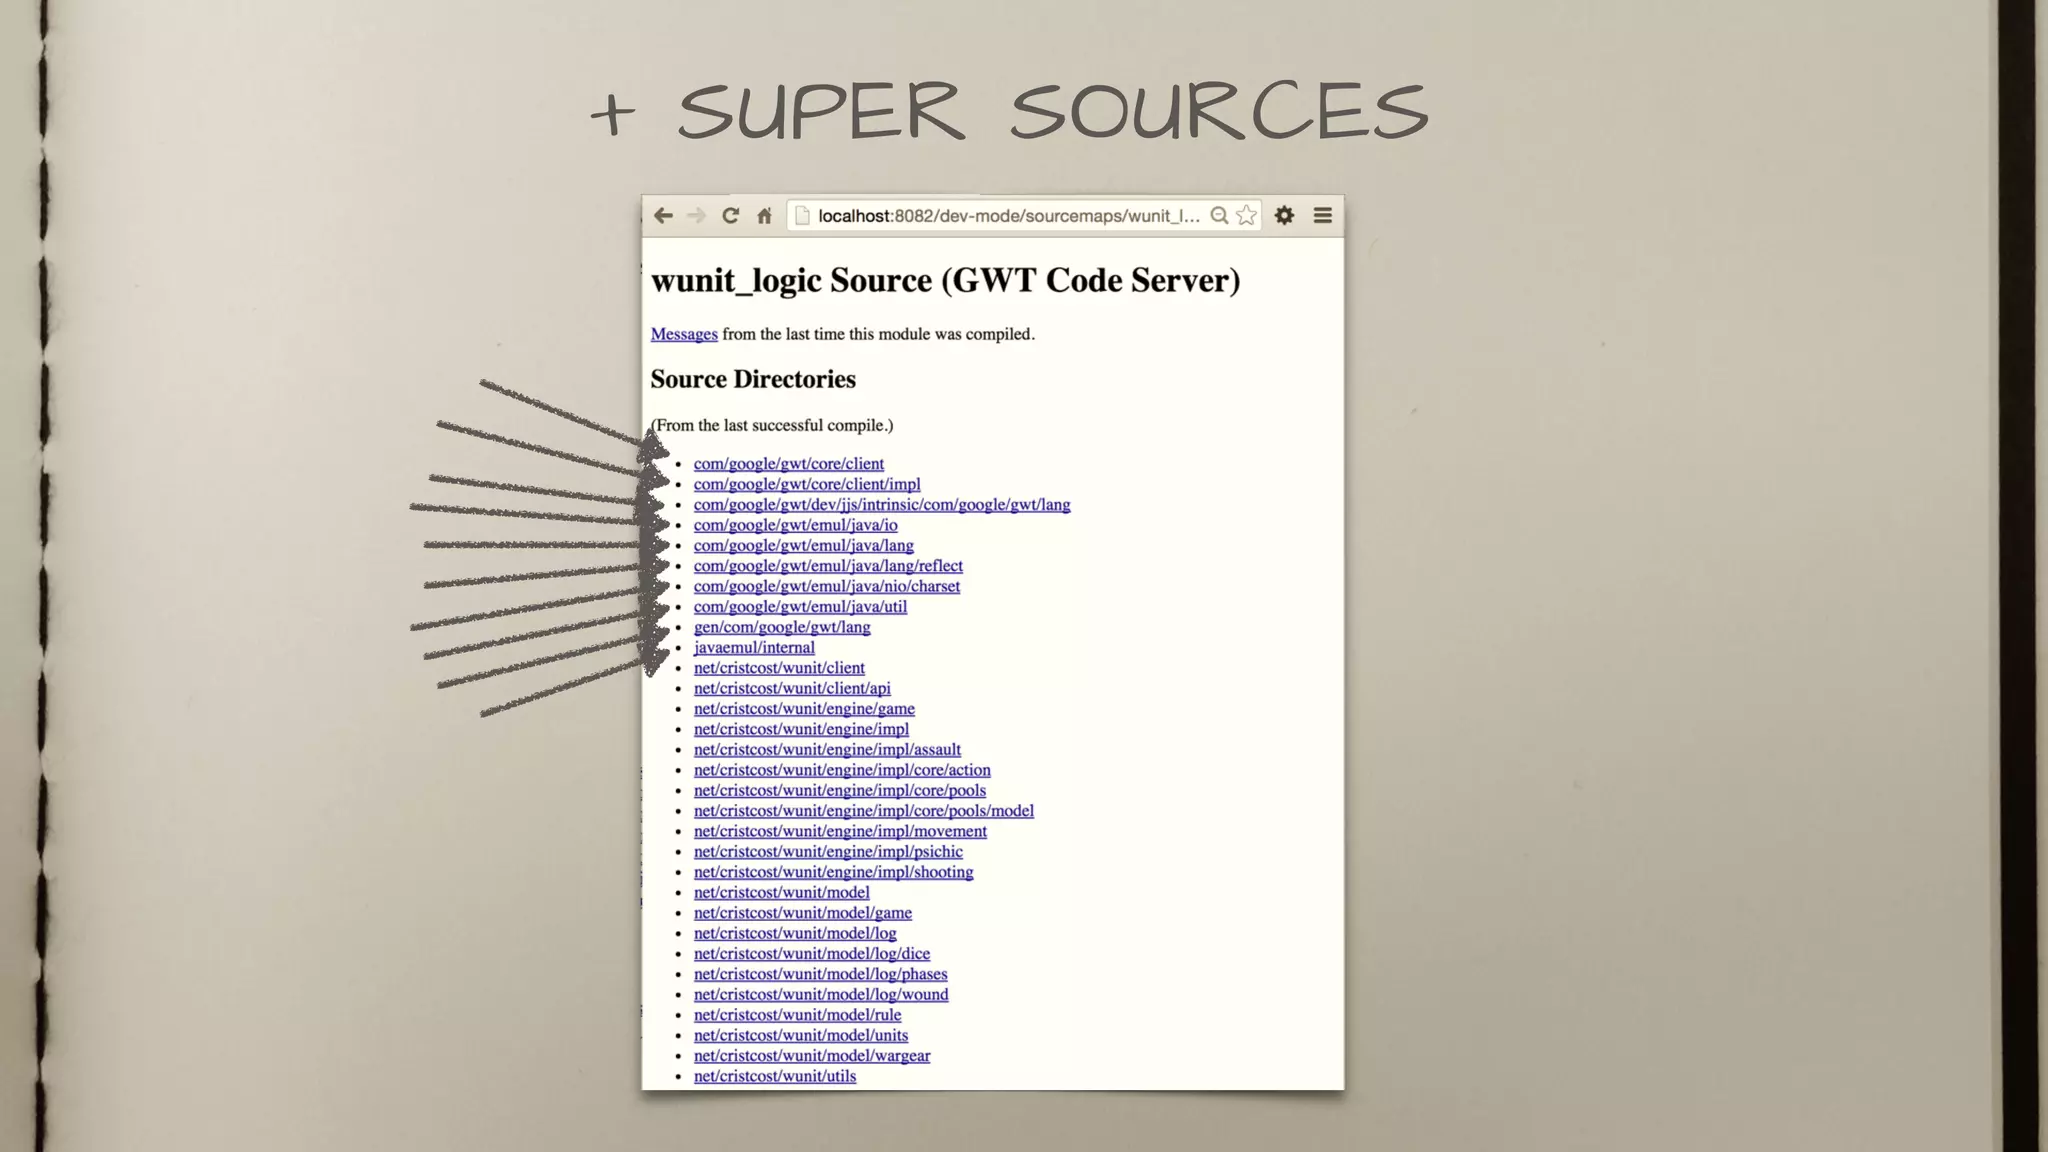Click the magnifier icon in address bar
This screenshot has width=2048, height=1152.
(1219, 216)
